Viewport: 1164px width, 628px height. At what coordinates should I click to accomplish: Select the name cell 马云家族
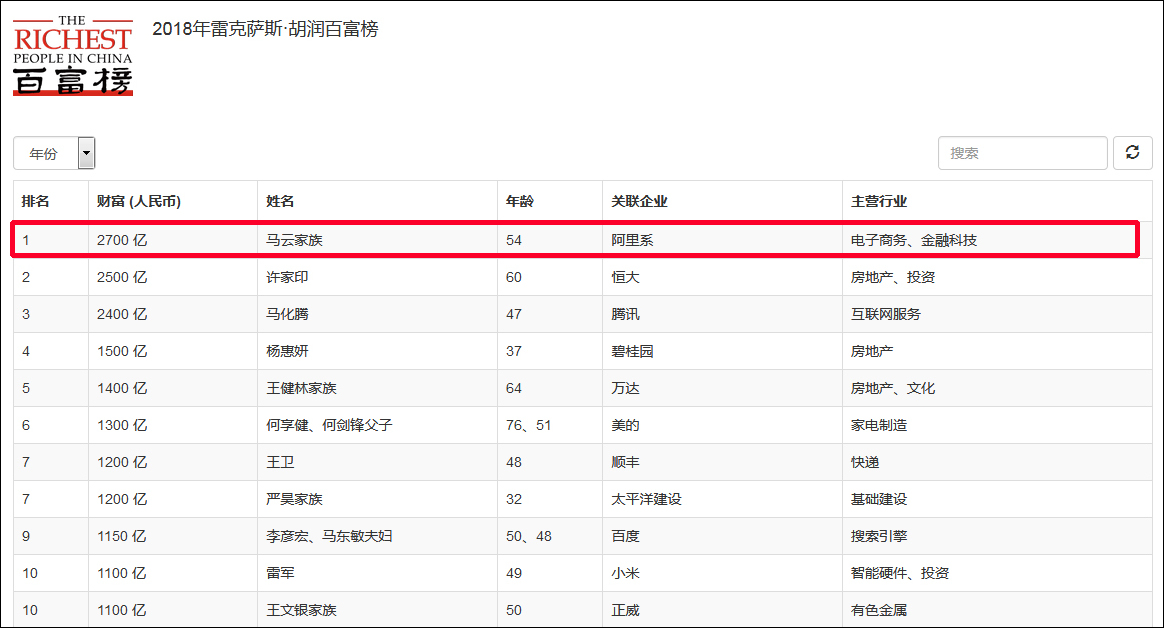294,241
